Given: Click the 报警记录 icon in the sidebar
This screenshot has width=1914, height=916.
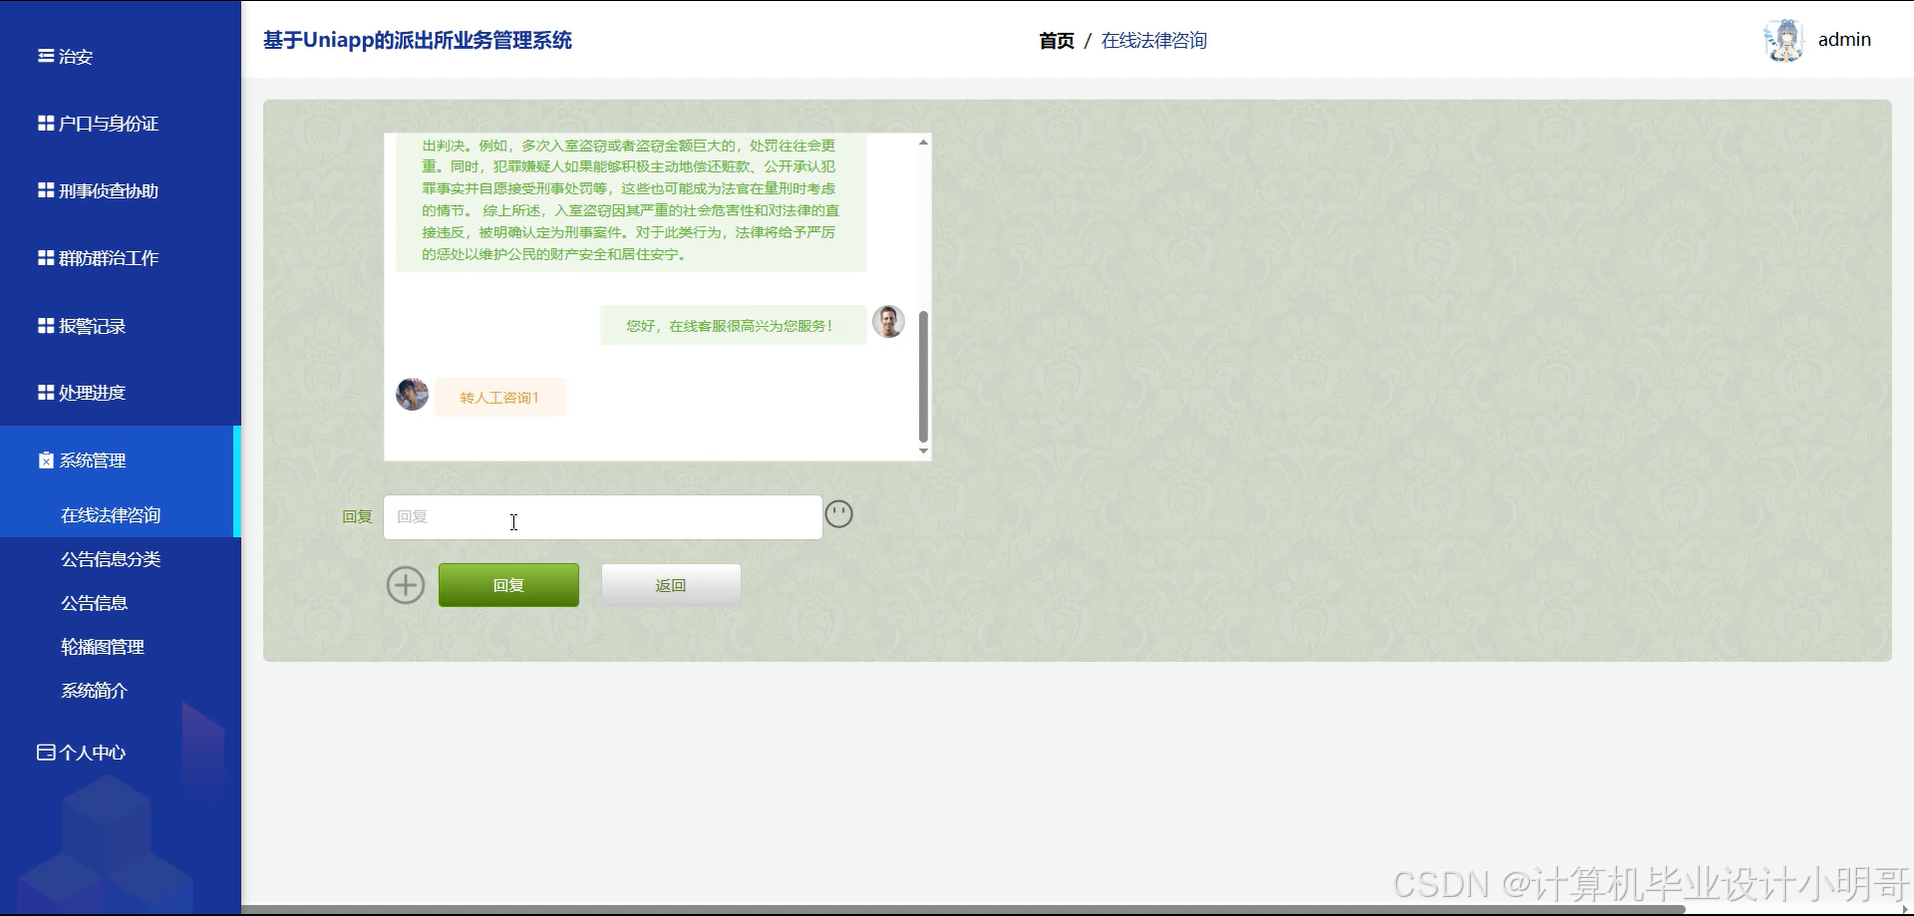Looking at the screenshot, I should (x=44, y=325).
